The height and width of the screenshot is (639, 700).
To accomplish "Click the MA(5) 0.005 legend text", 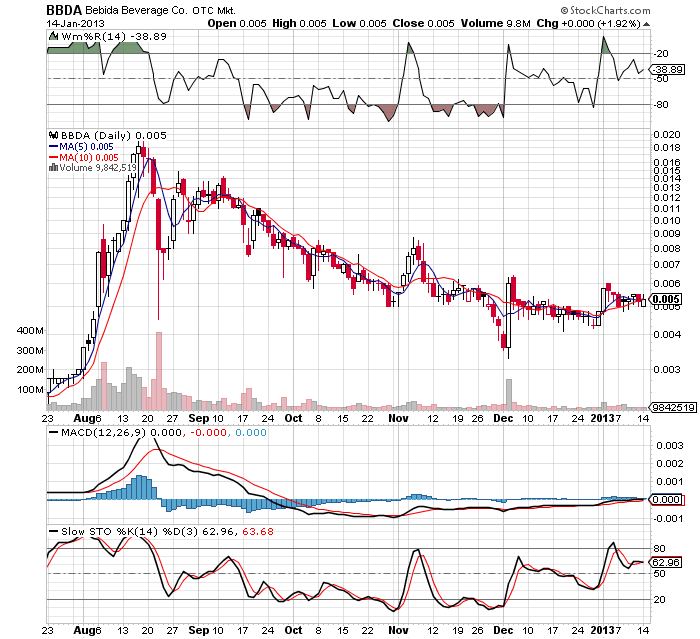I will (x=86, y=146).
